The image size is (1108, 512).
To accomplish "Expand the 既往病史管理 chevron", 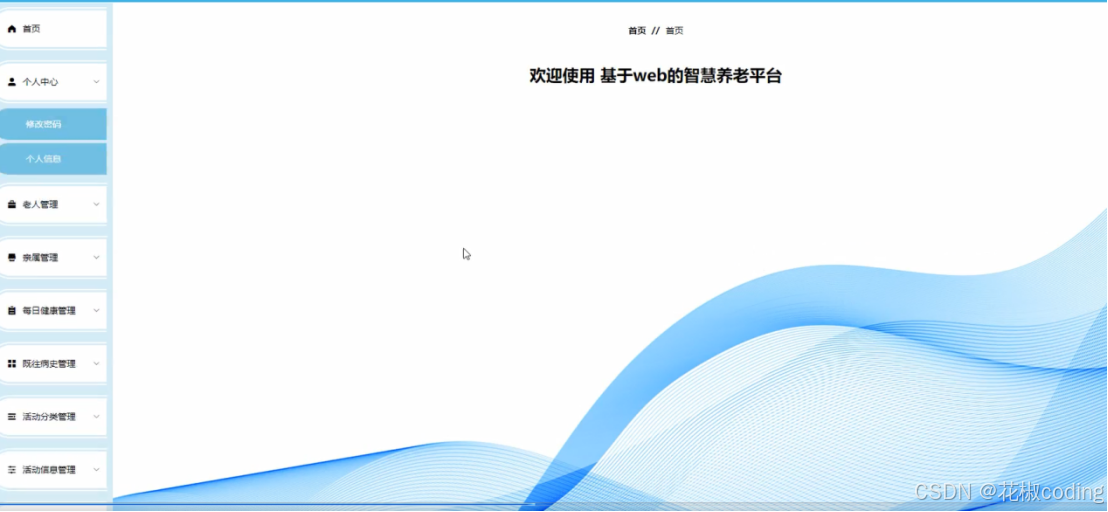I will (96, 364).
